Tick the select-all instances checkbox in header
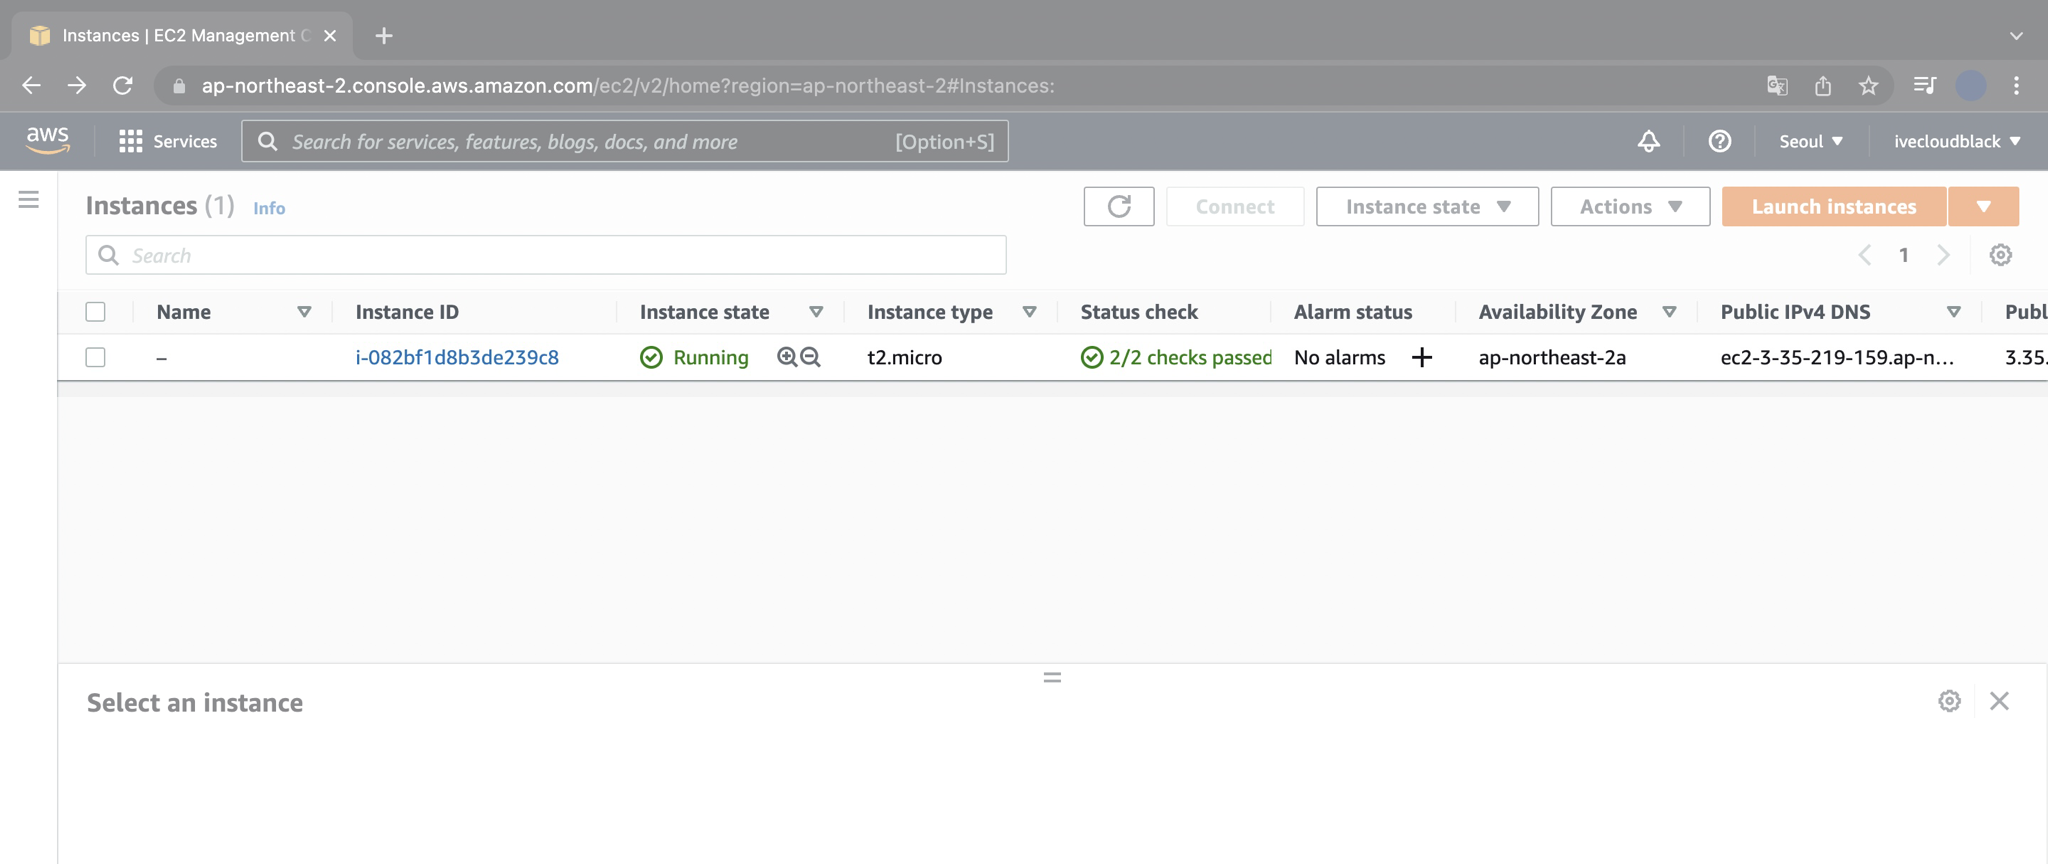This screenshot has height=864, width=2048. pyautogui.click(x=96, y=312)
